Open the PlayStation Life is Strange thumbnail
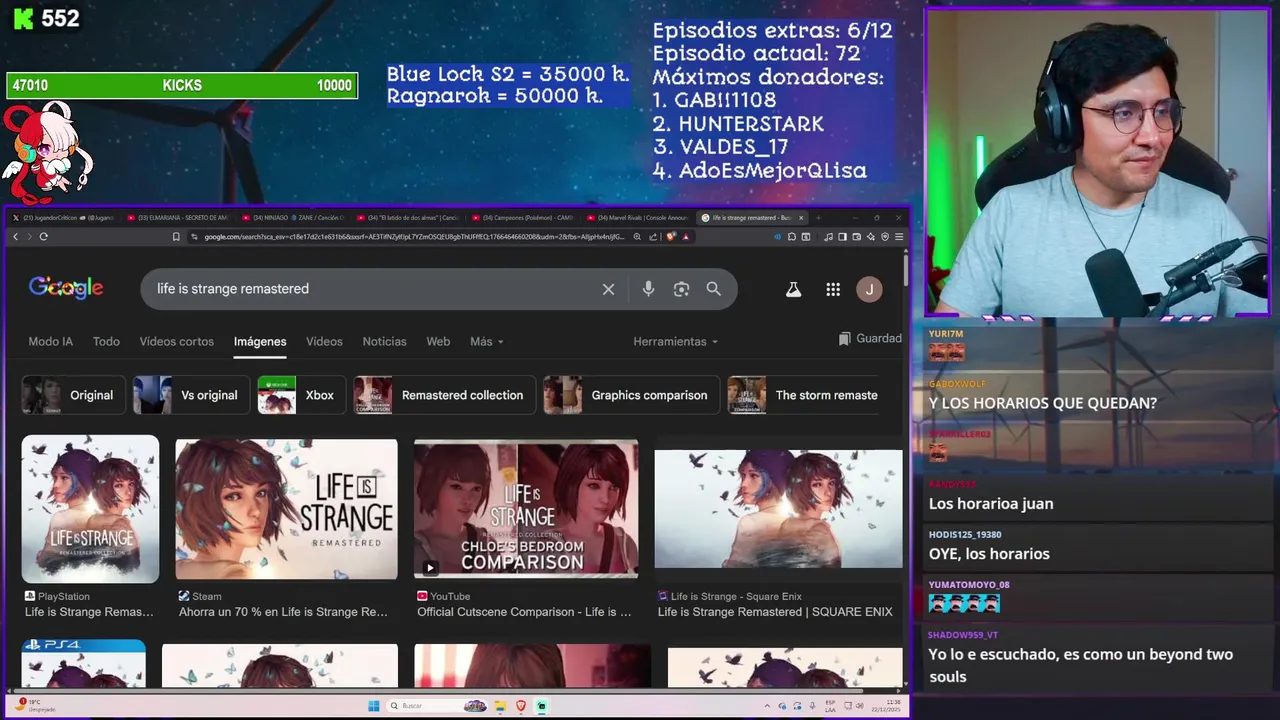 90,509
